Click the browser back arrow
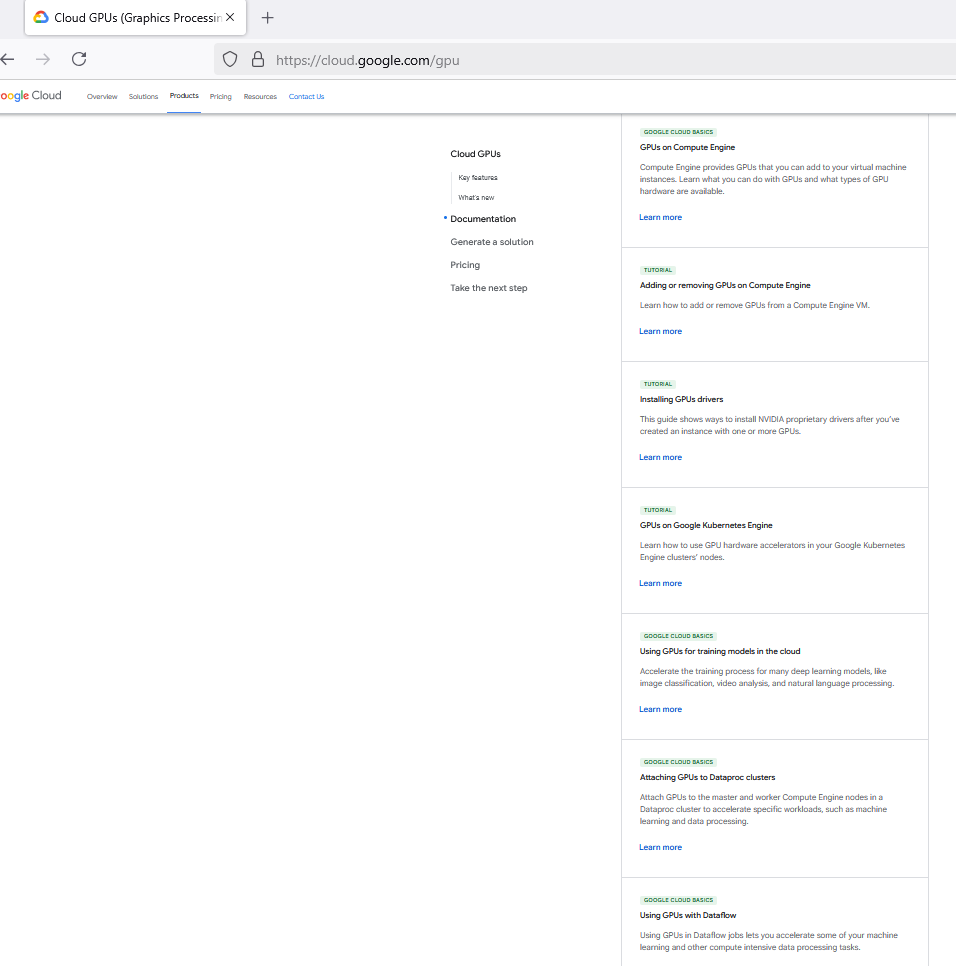 coord(8,59)
